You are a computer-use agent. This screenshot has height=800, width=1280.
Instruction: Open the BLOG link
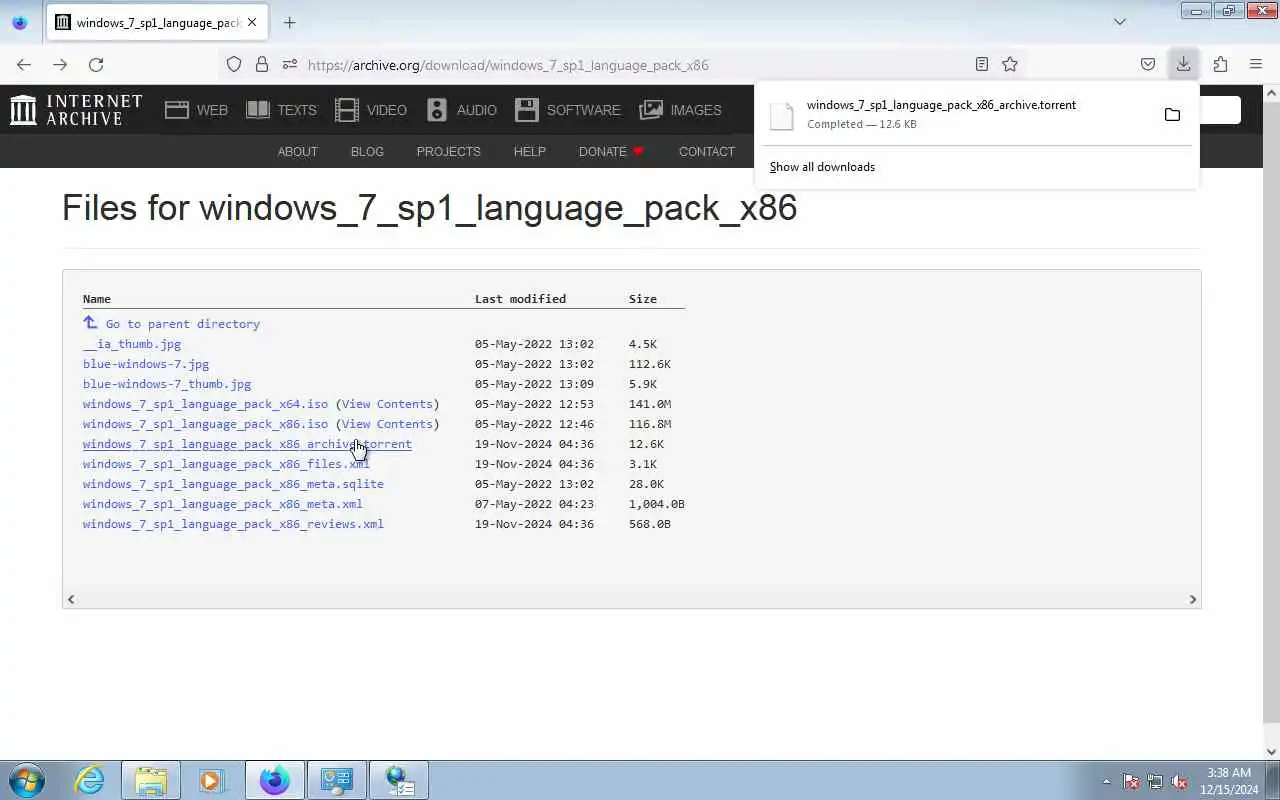coord(367,152)
